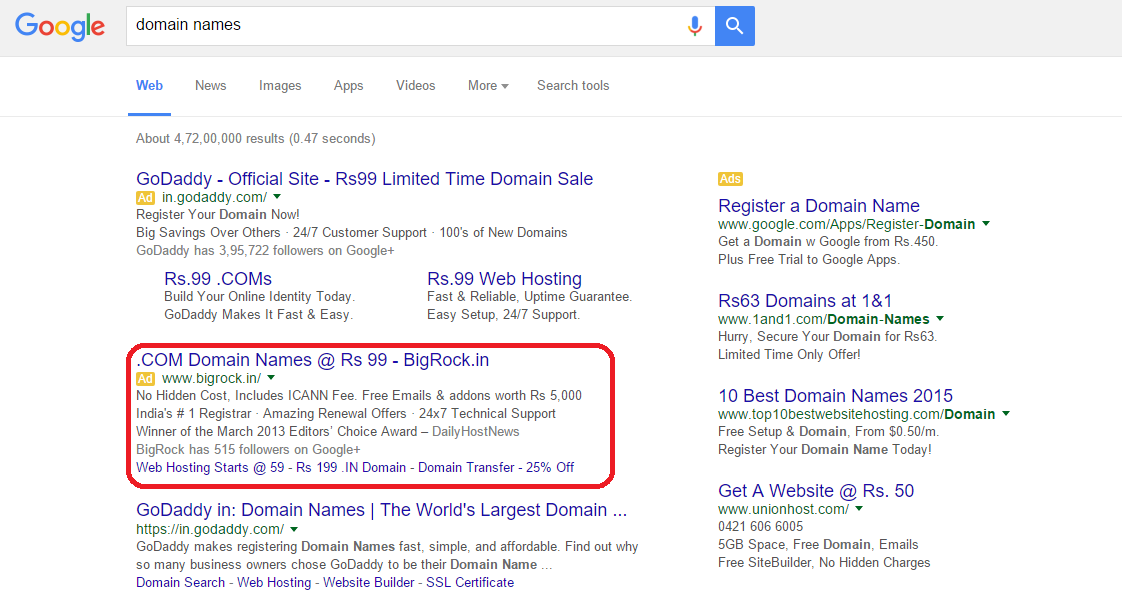Open Rs63 Domains at 1&1 ad
The height and width of the screenshot is (595, 1122).
tap(805, 301)
